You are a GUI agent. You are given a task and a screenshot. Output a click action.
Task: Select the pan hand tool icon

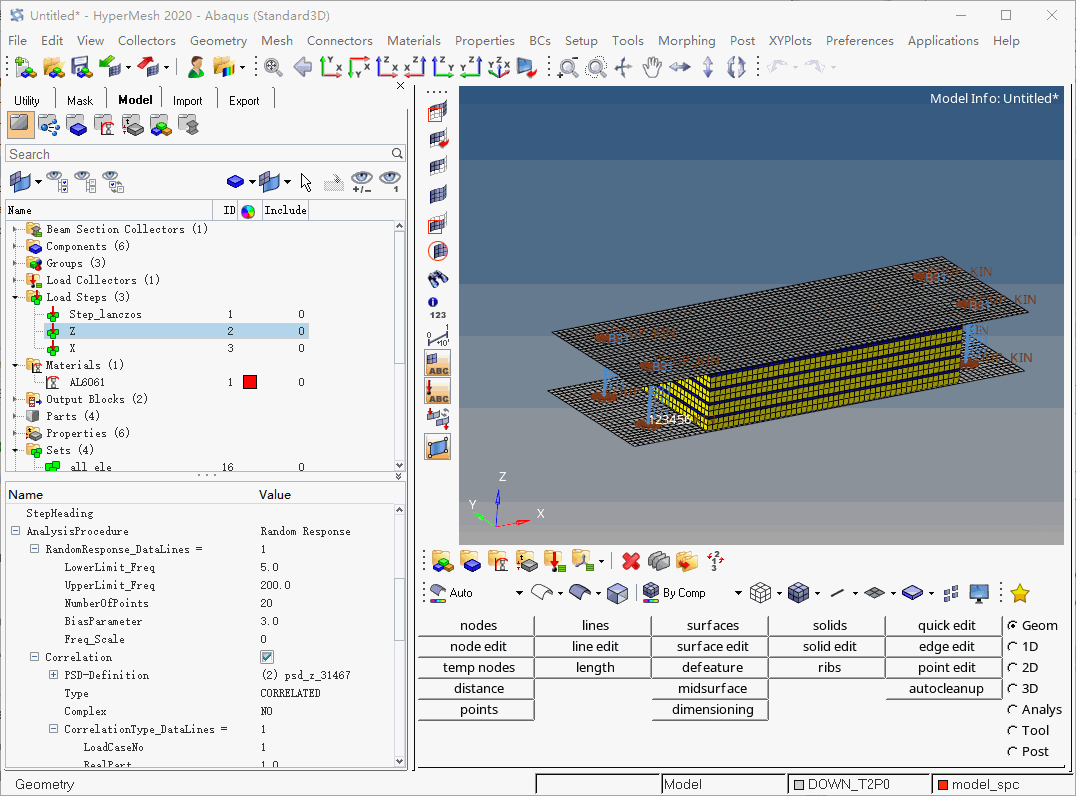pyautogui.click(x=652, y=67)
